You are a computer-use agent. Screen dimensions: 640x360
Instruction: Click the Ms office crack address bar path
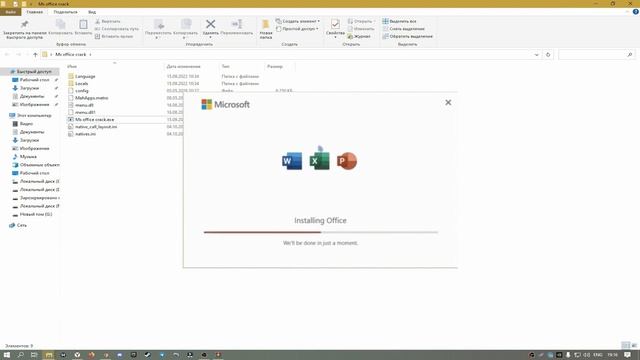pos(71,54)
